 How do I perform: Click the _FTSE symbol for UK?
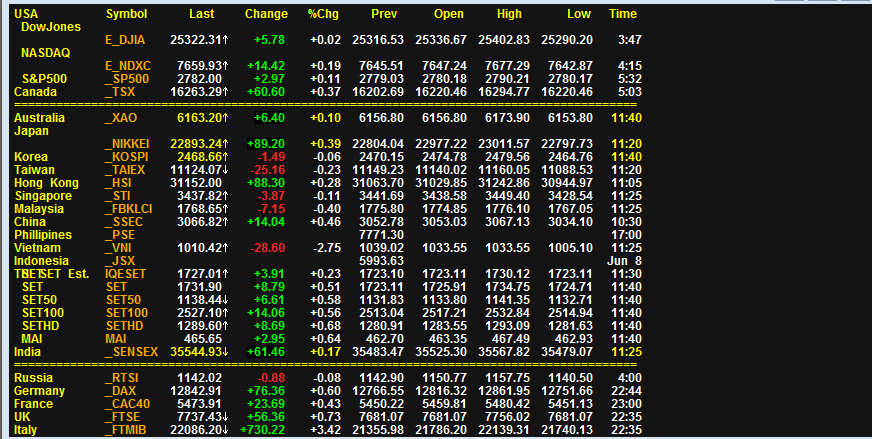pyautogui.click(x=123, y=417)
